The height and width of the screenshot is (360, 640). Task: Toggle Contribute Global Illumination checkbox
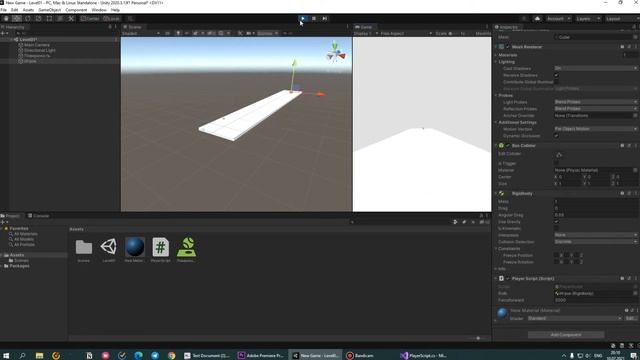tap(556, 82)
